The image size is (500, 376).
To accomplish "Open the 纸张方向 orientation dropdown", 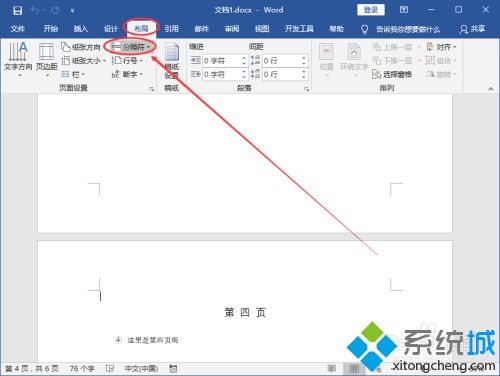I will tap(81, 47).
